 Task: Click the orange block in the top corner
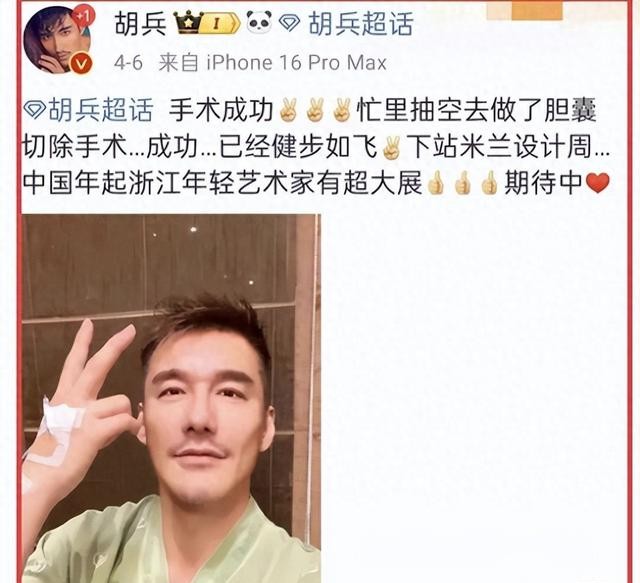point(537,10)
